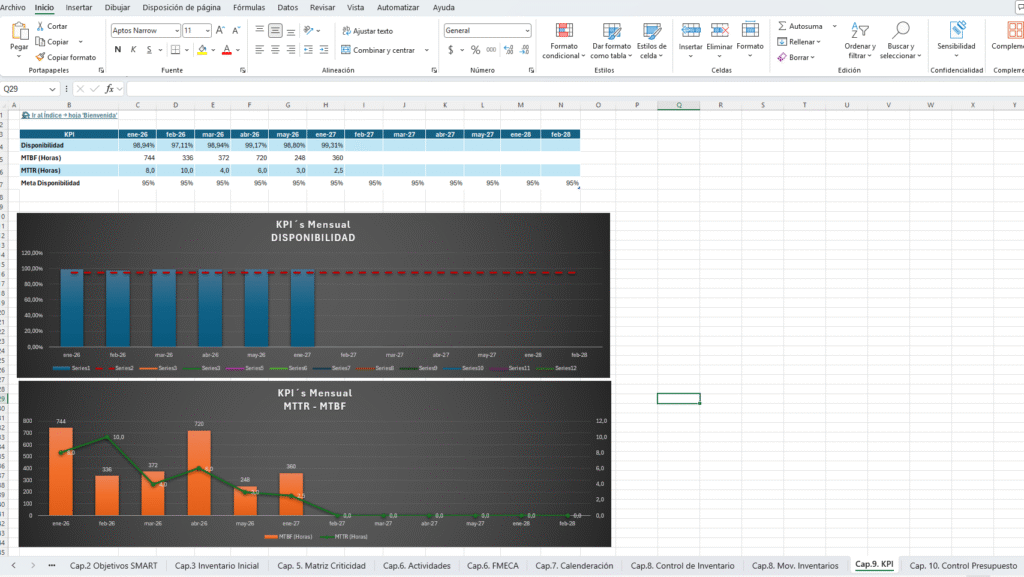Viewport: 1024px width, 577px height.
Task: Center text horizontally
Action: point(275,50)
